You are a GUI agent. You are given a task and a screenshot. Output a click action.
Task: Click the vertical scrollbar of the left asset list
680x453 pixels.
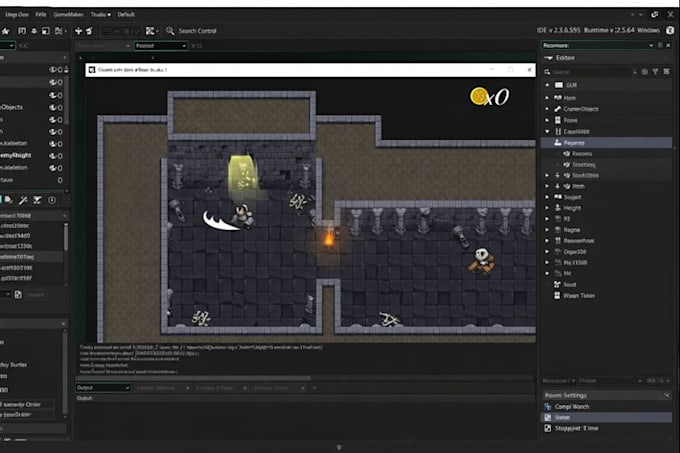(x=66, y=237)
